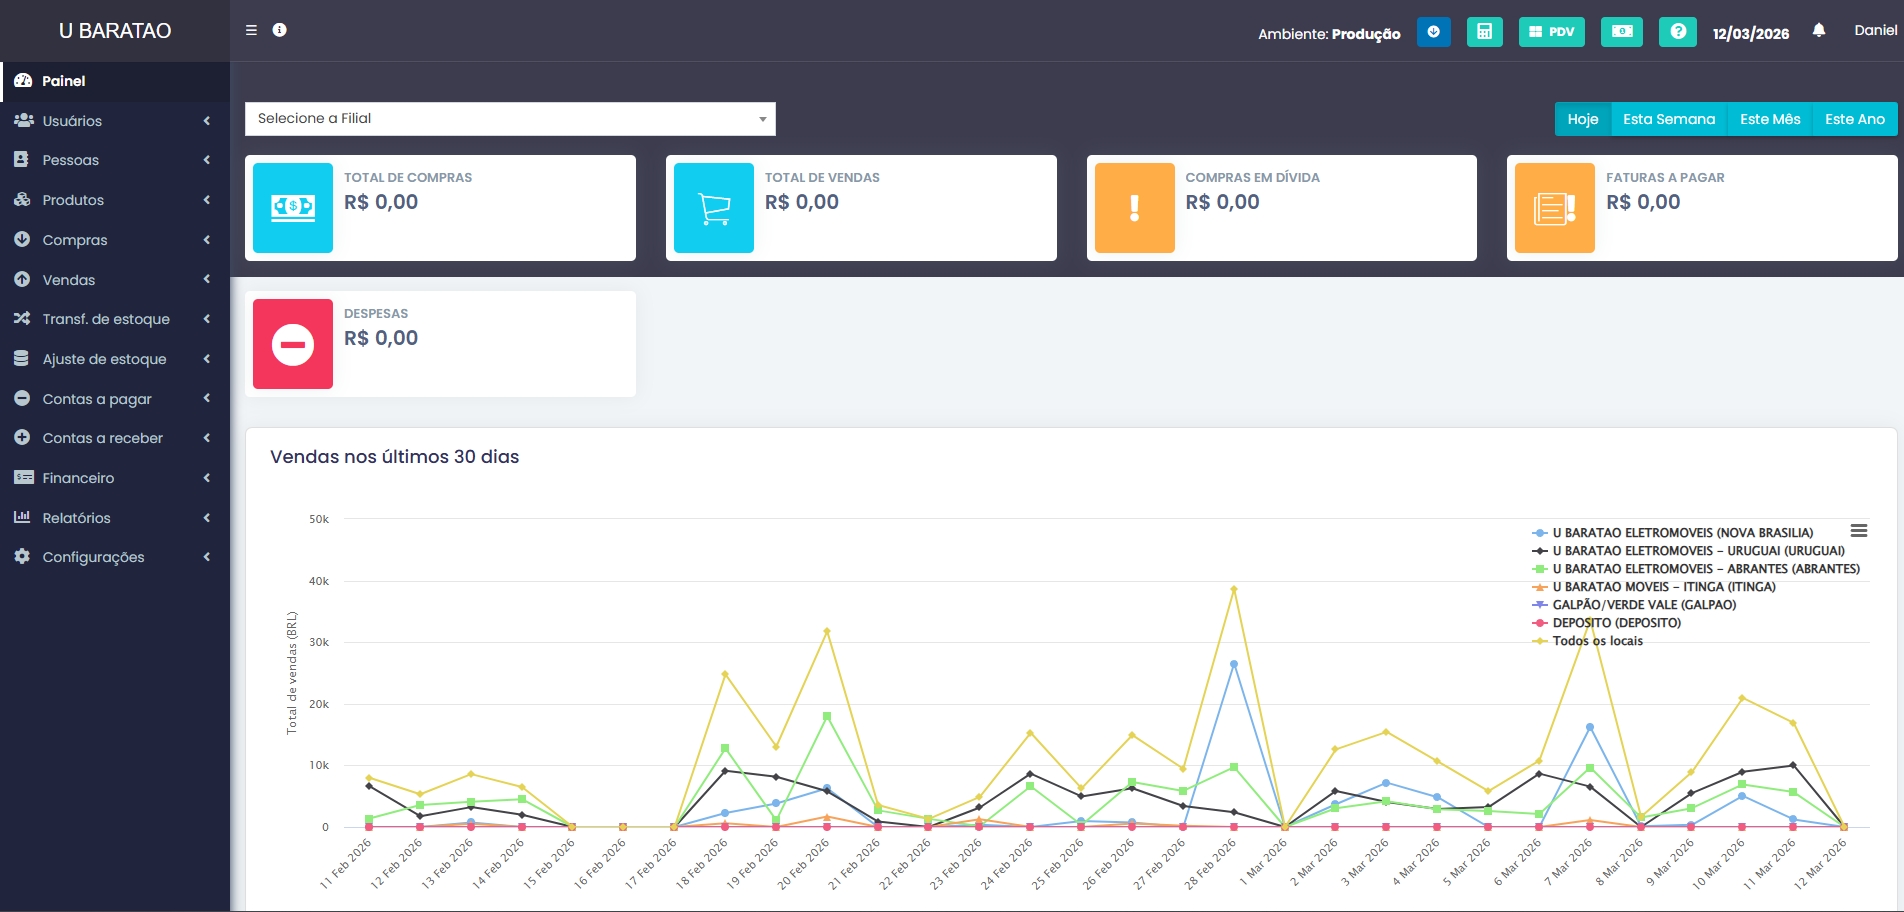The width and height of the screenshot is (1904, 912).
Task: Click the money bill icon button in the header
Action: (x=1621, y=32)
